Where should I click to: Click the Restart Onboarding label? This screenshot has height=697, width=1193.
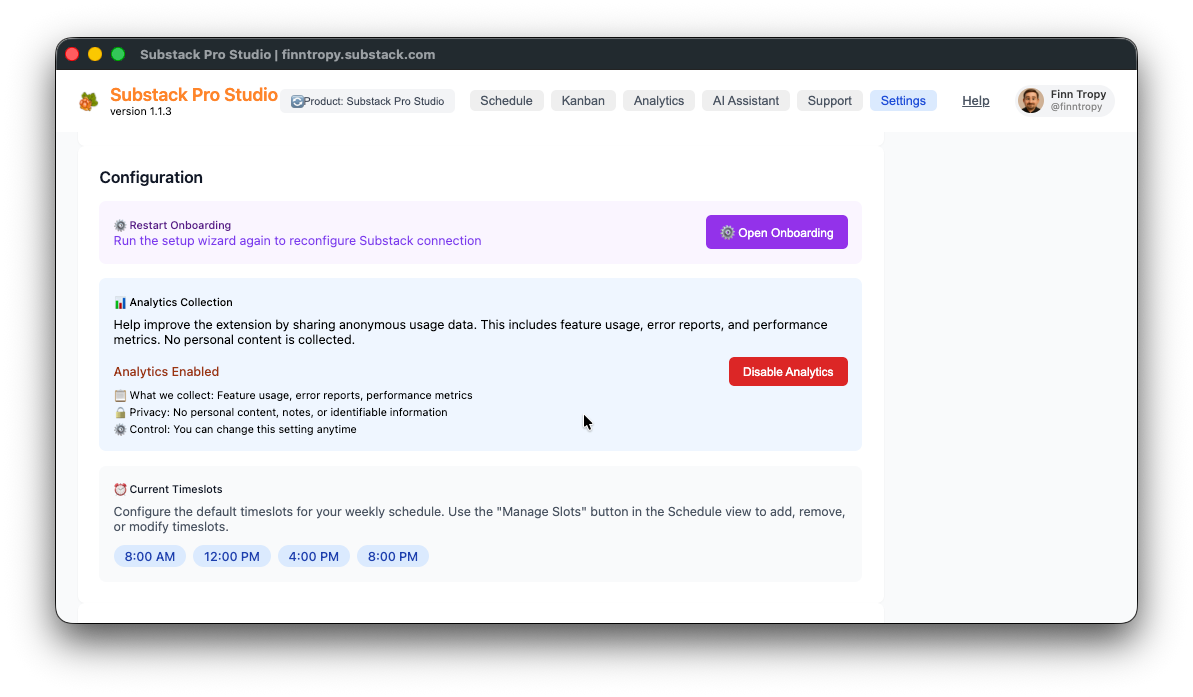pyautogui.click(x=180, y=225)
